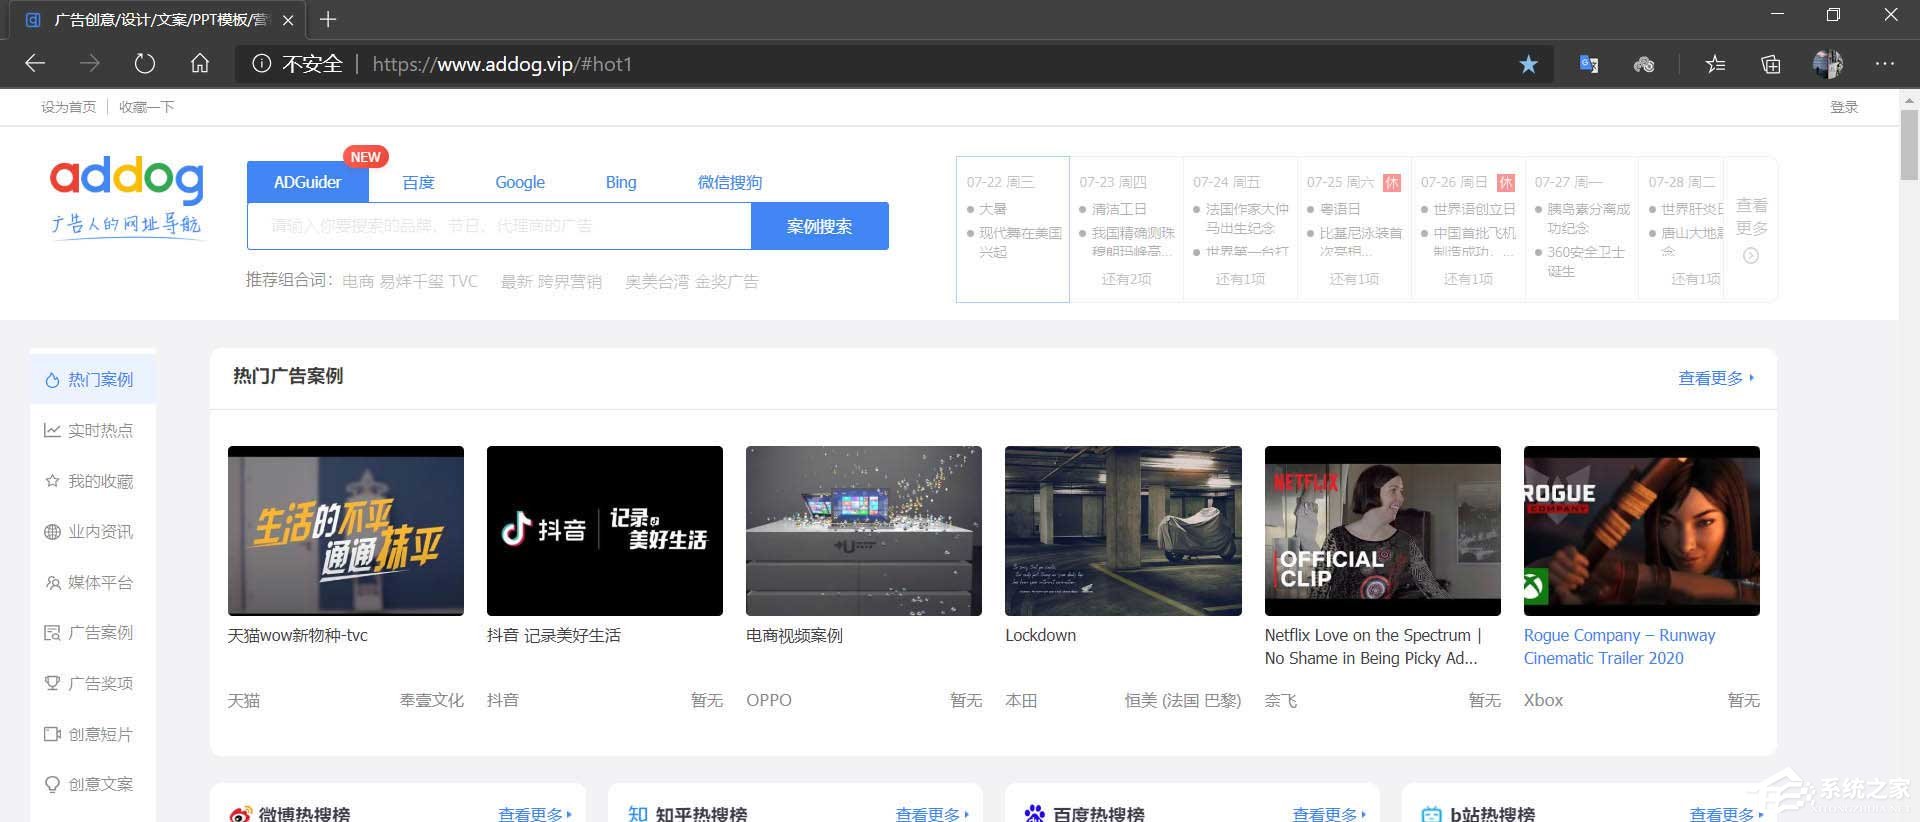1920x822 pixels.
Task: Open the new tab plus button
Action: [328, 19]
